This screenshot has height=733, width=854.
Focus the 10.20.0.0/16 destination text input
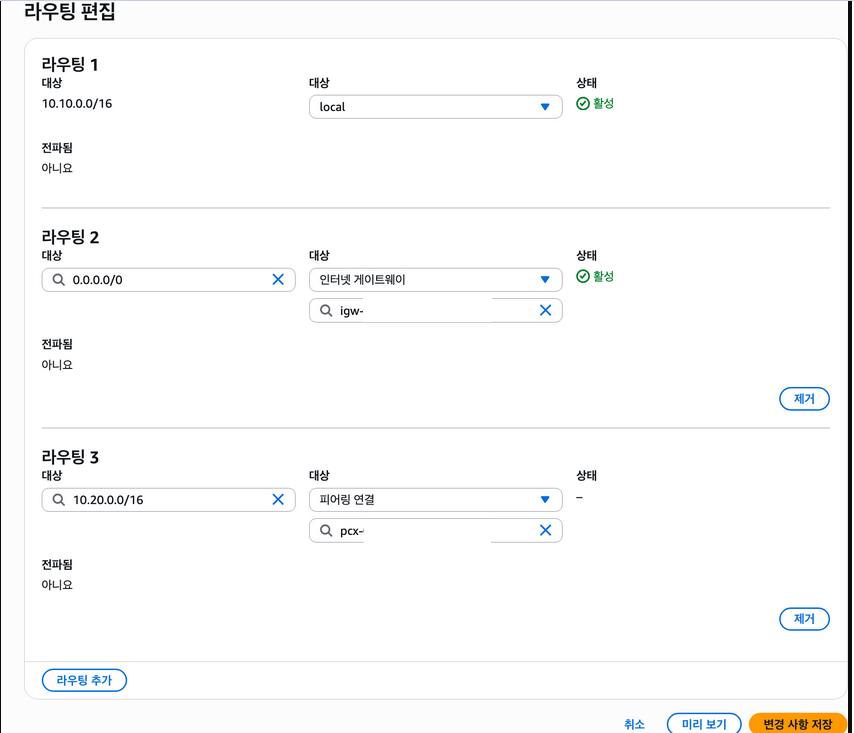coord(165,500)
